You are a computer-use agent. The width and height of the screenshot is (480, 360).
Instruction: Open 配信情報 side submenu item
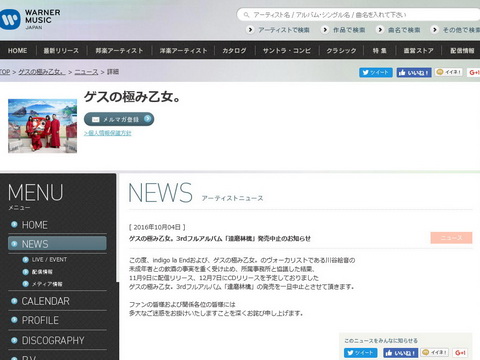click(x=42, y=272)
